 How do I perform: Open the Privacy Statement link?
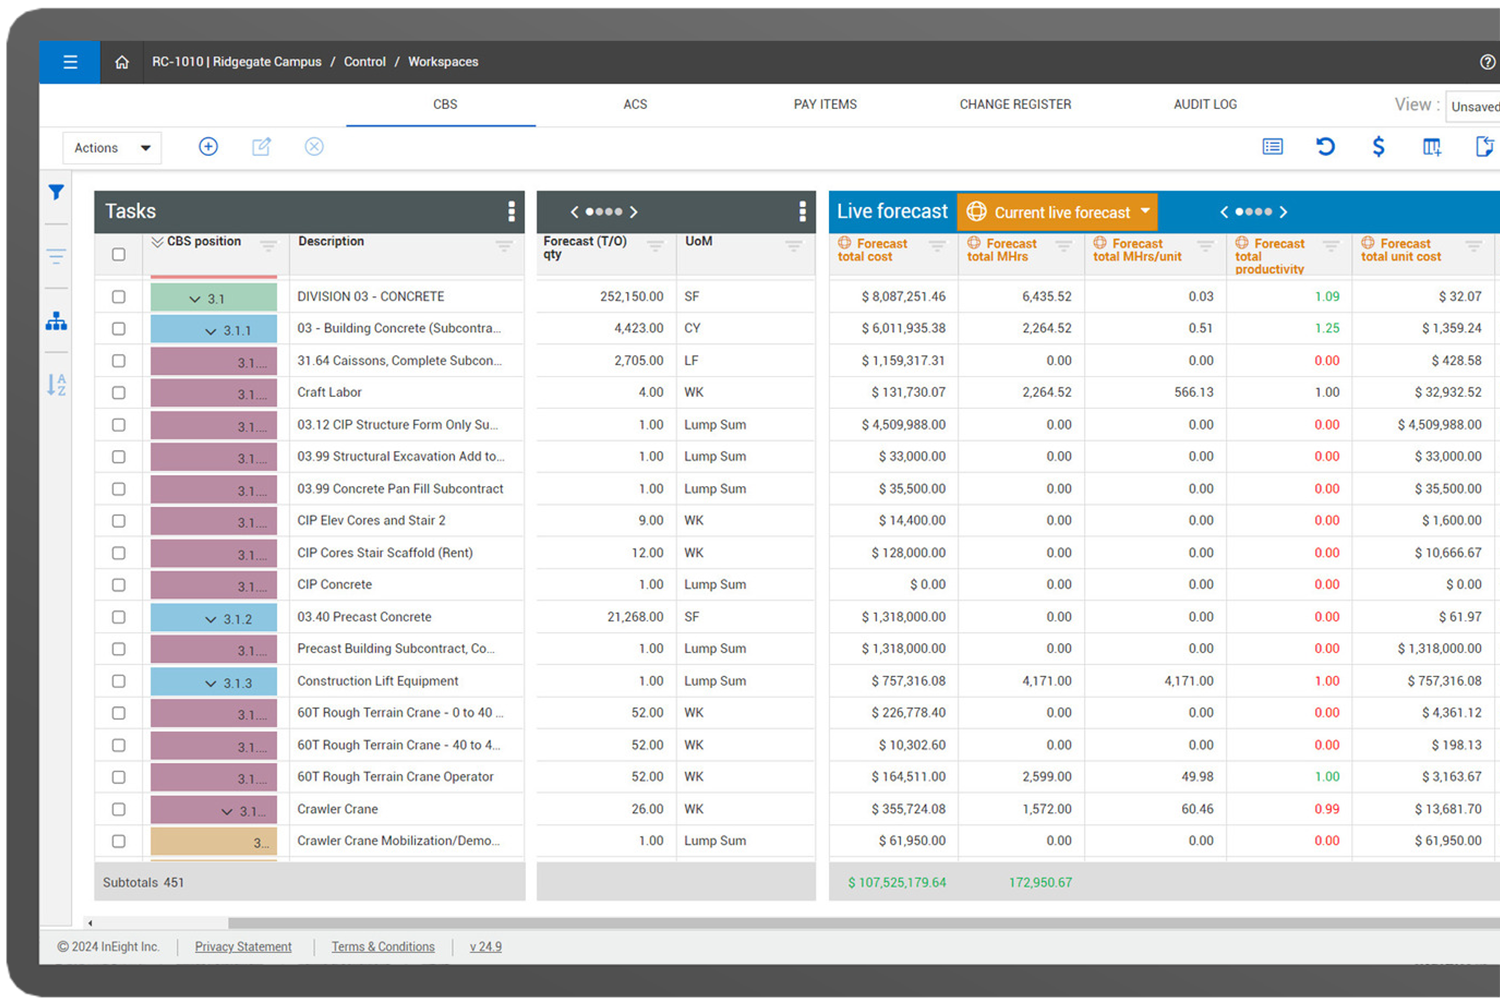(243, 947)
